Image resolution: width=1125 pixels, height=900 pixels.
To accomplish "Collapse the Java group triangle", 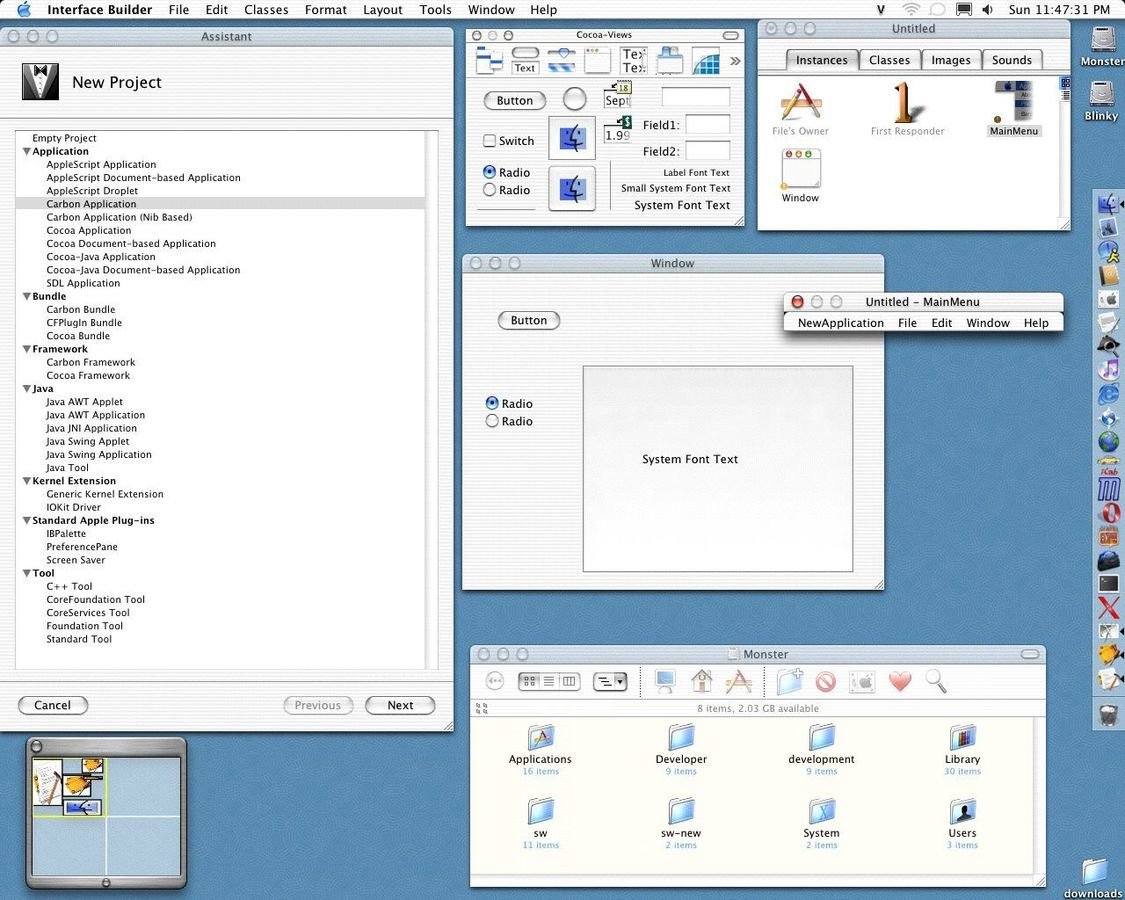I will 27,388.
